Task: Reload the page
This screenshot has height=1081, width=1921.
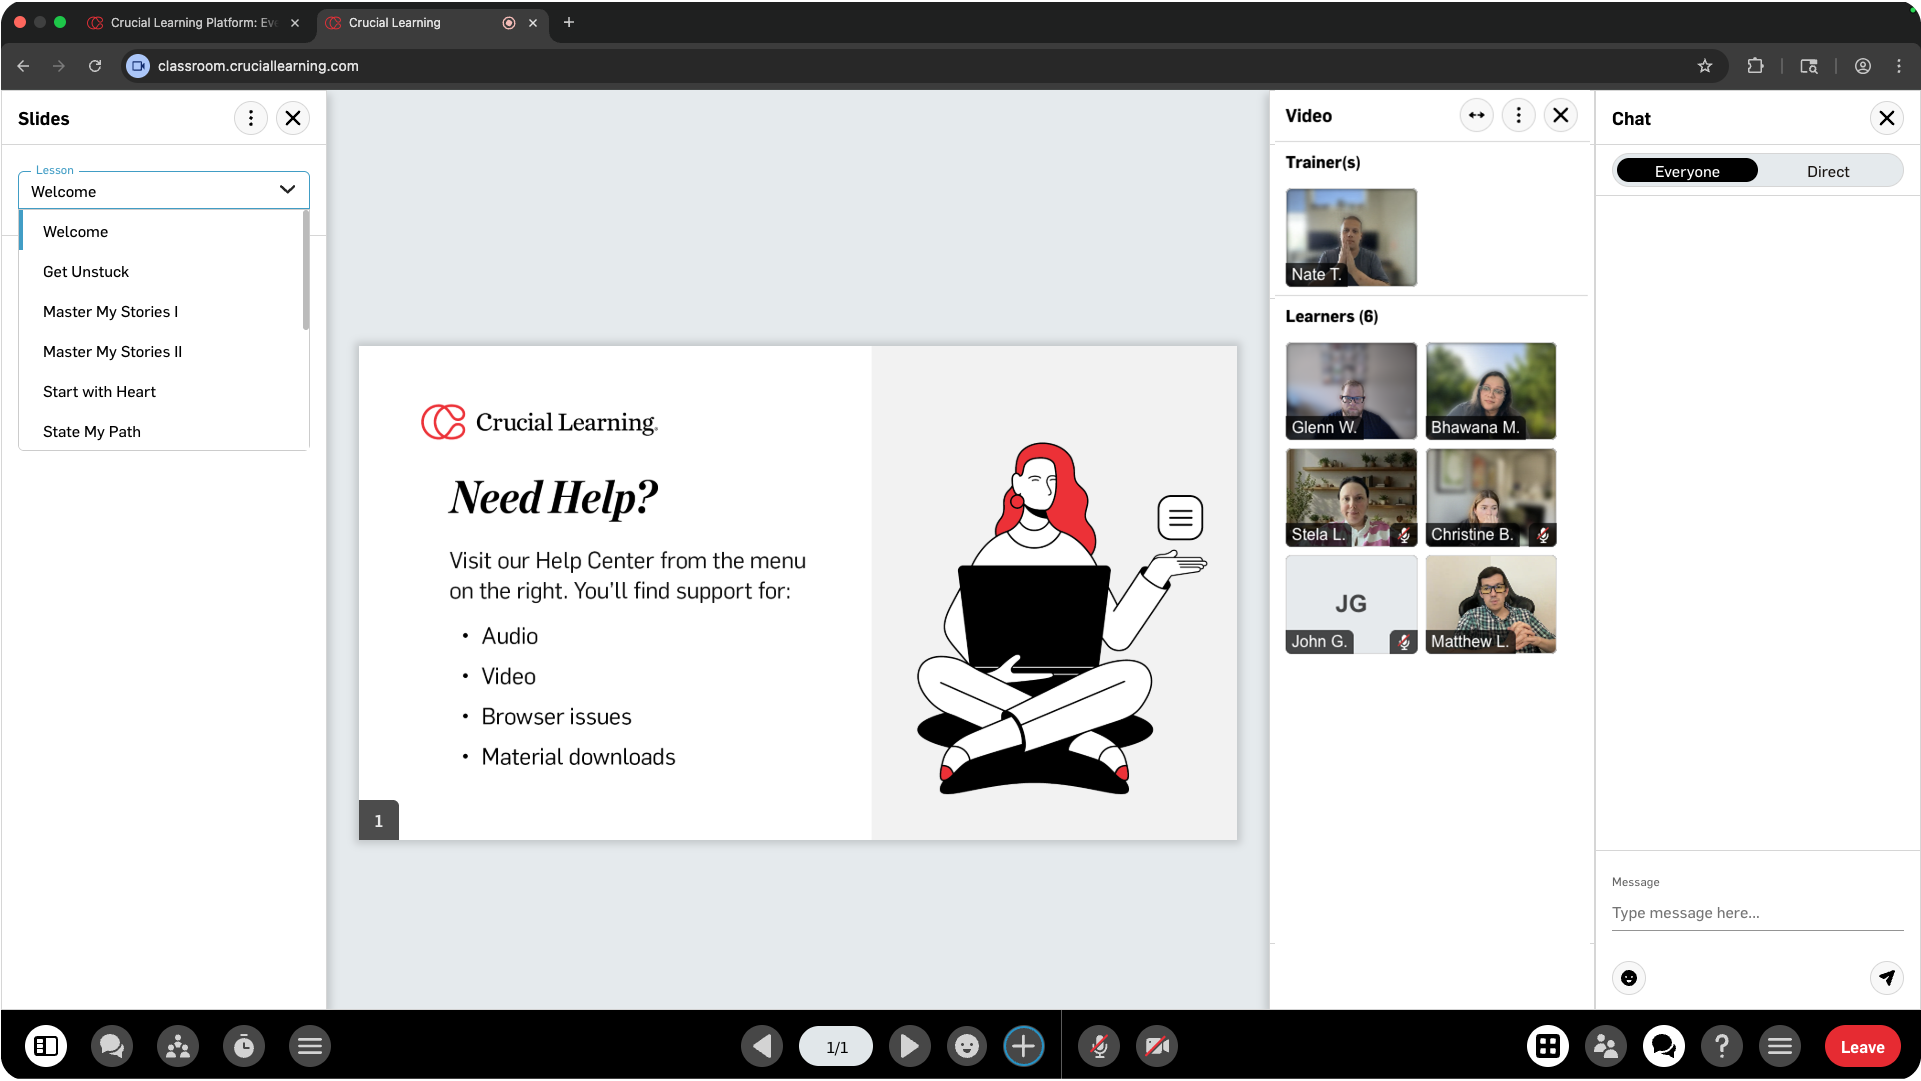Action: 95,66
